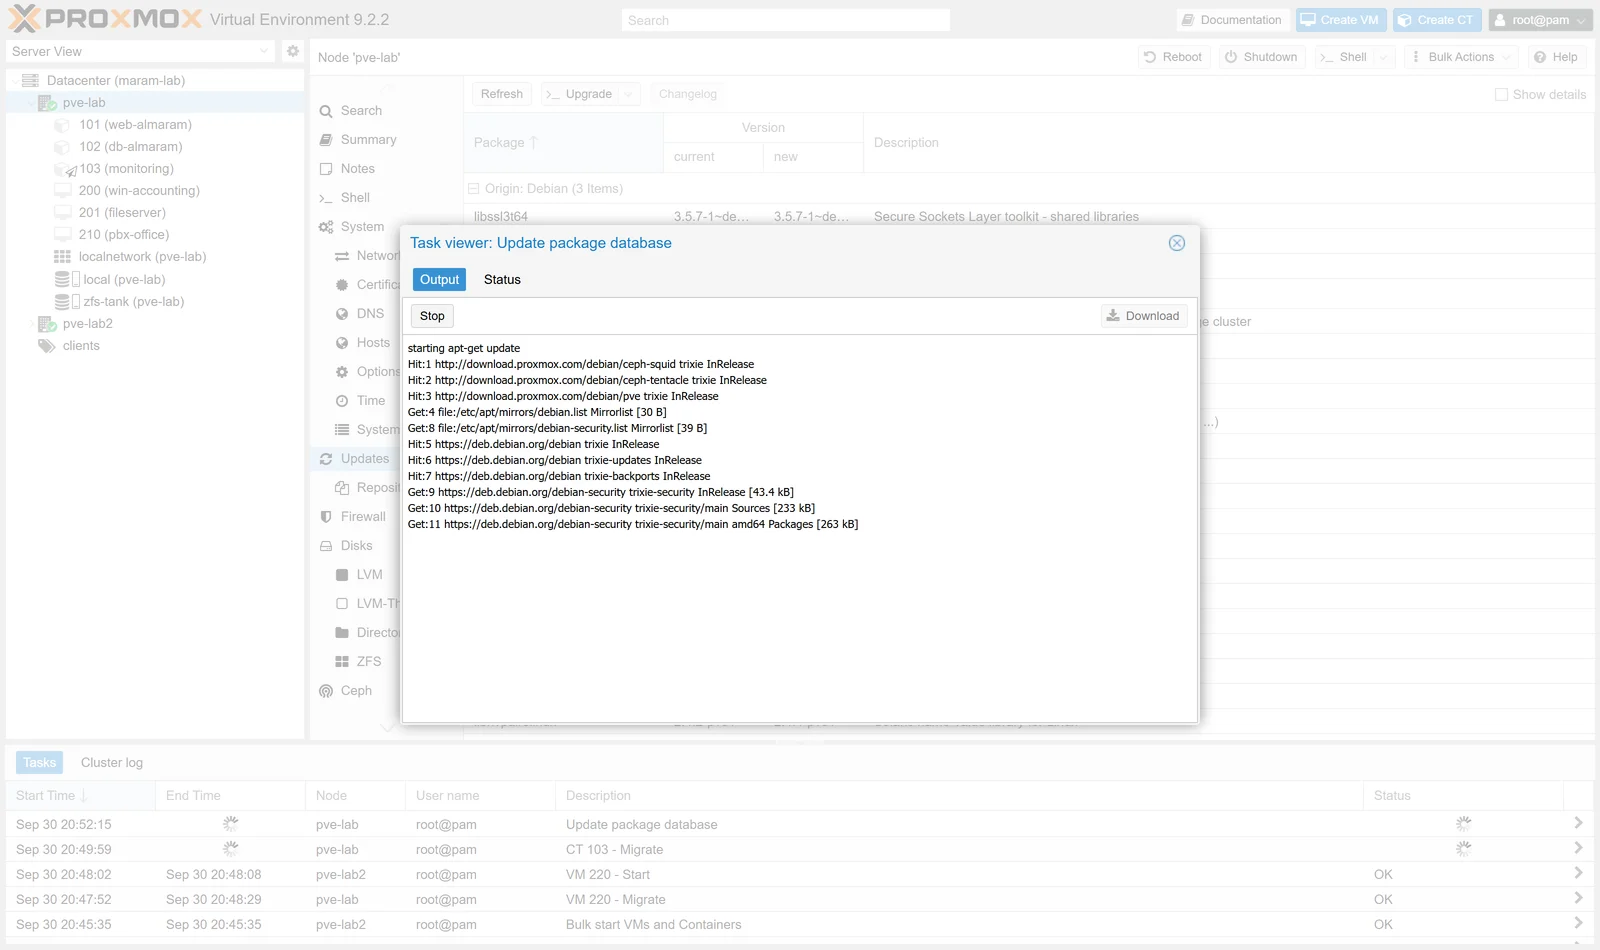Click the Hosts globe icon

coord(342,343)
